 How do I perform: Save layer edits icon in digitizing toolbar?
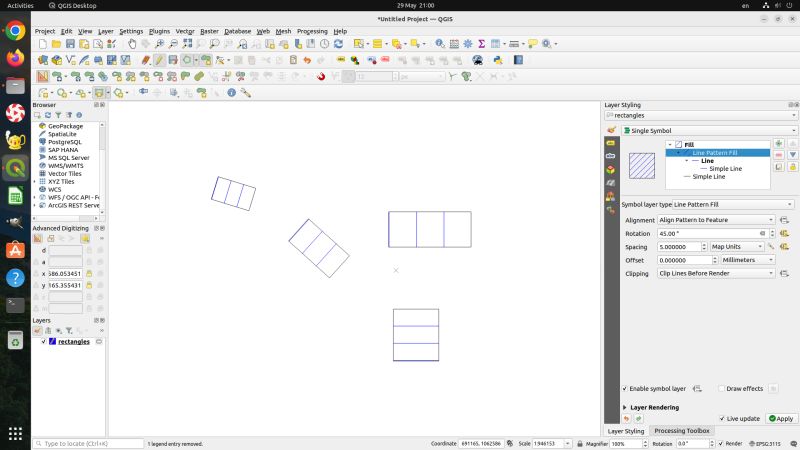pos(173,60)
